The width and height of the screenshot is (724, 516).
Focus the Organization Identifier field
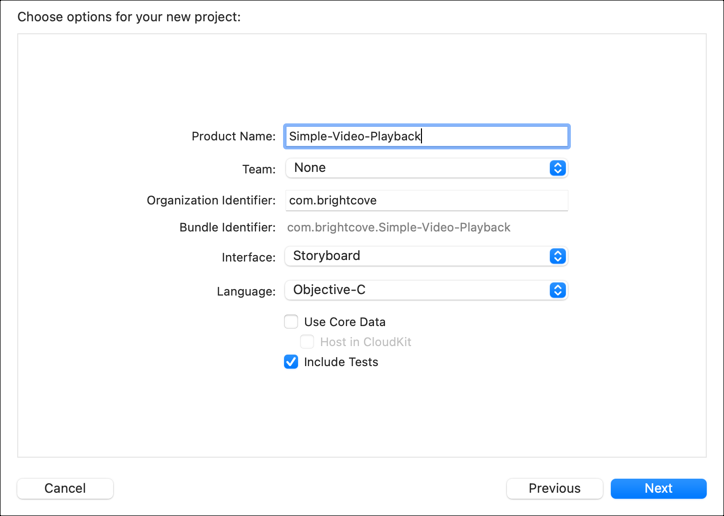click(426, 200)
